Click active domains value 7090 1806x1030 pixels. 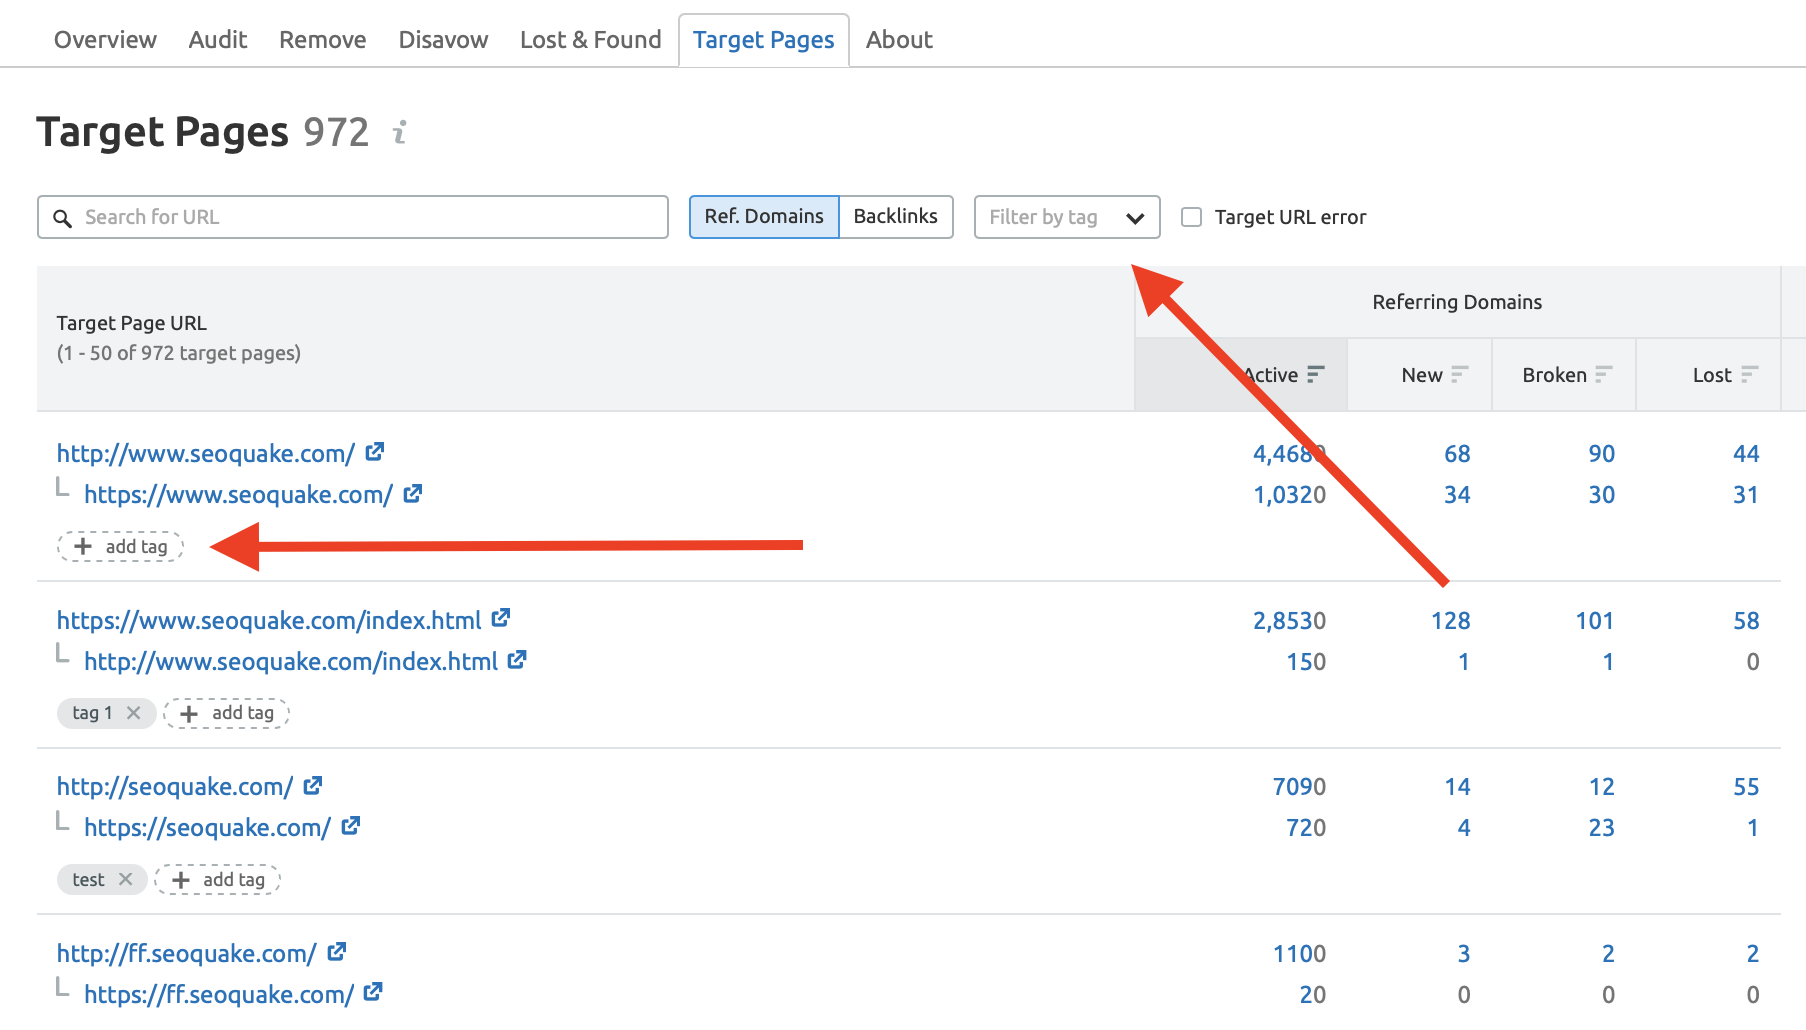1300,787
